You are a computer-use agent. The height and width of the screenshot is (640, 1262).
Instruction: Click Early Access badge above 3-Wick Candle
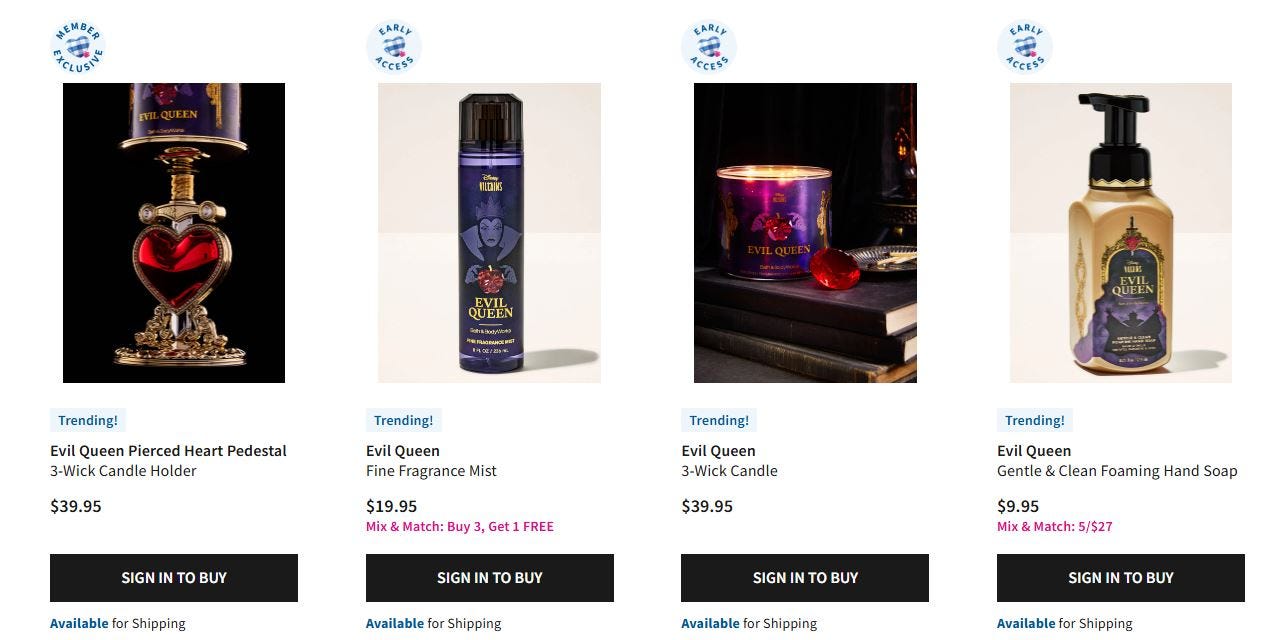tap(709, 47)
